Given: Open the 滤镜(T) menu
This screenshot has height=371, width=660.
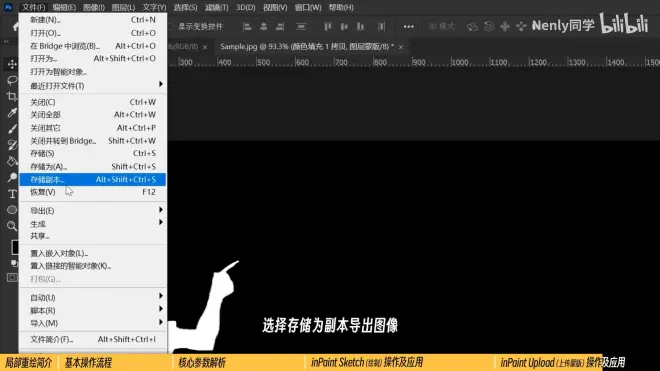Looking at the screenshot, I should click(x=216, y=8).
